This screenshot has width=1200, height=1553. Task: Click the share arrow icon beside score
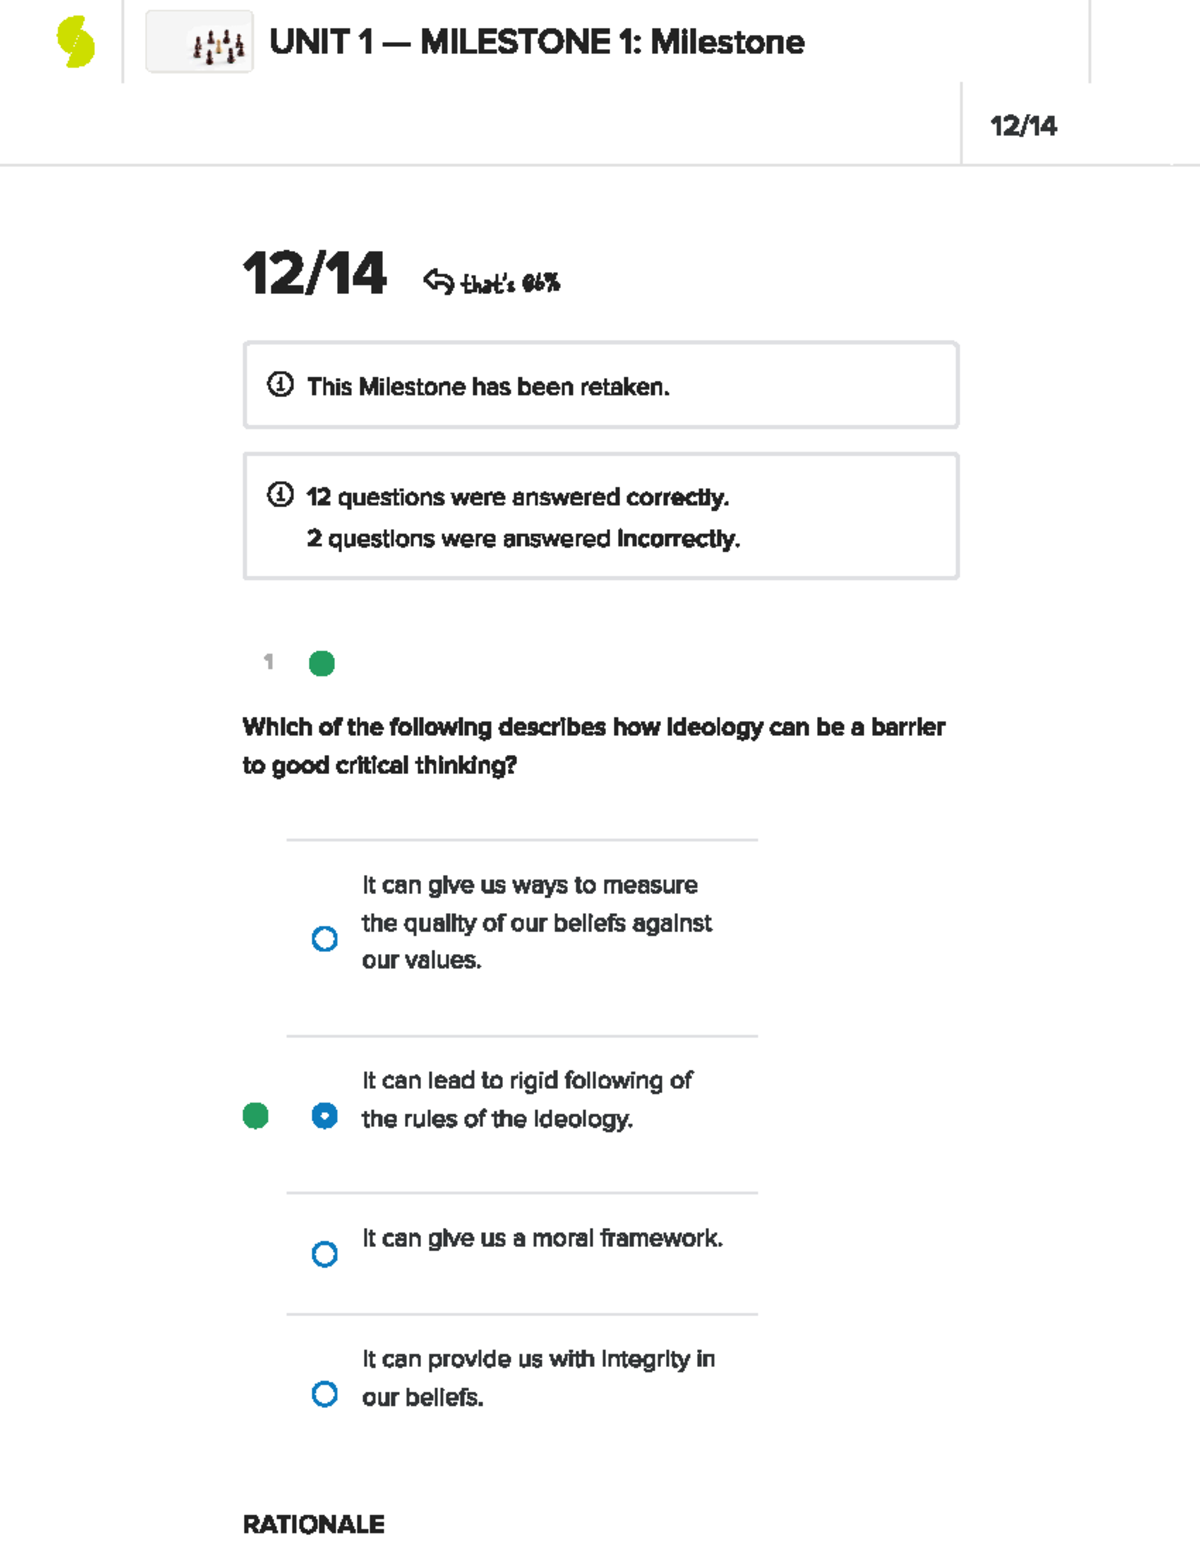438,281
